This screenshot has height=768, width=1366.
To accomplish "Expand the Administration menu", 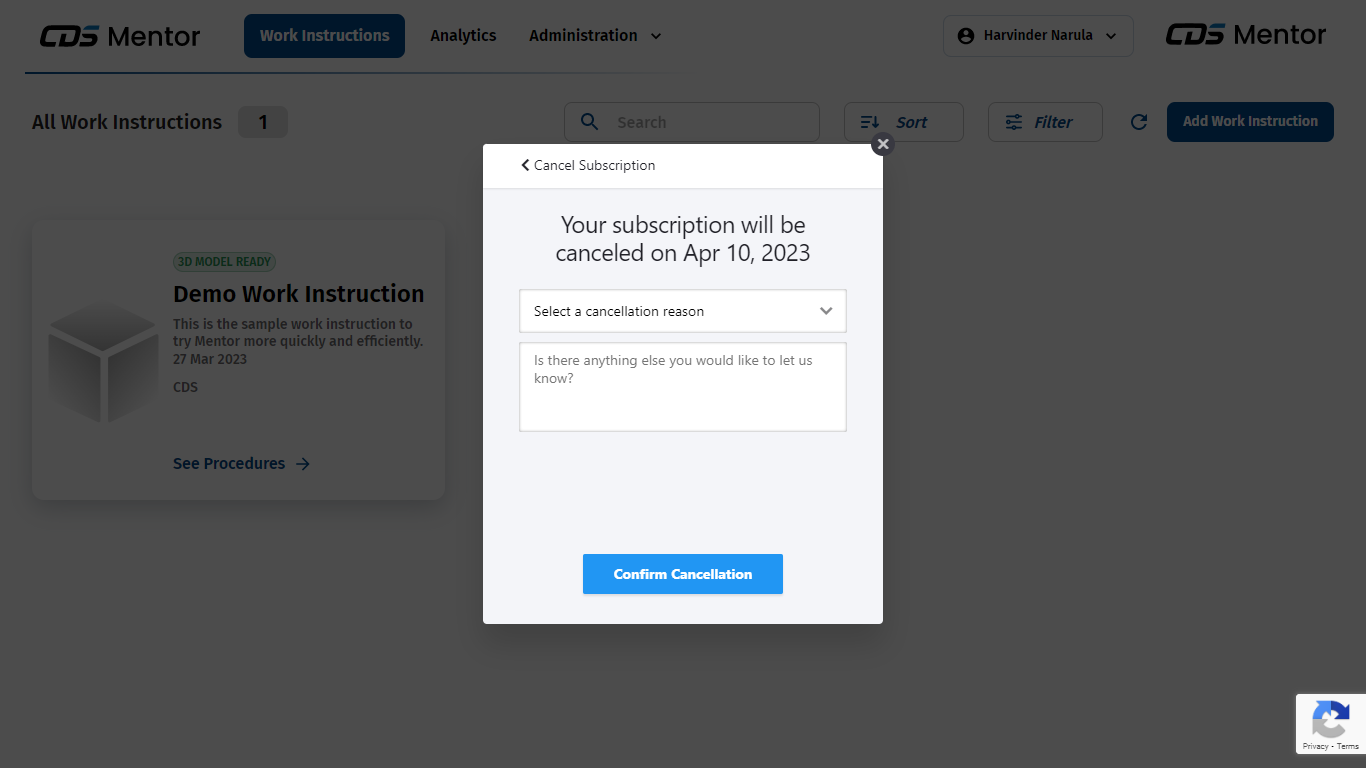I will [x=596, y=36].
